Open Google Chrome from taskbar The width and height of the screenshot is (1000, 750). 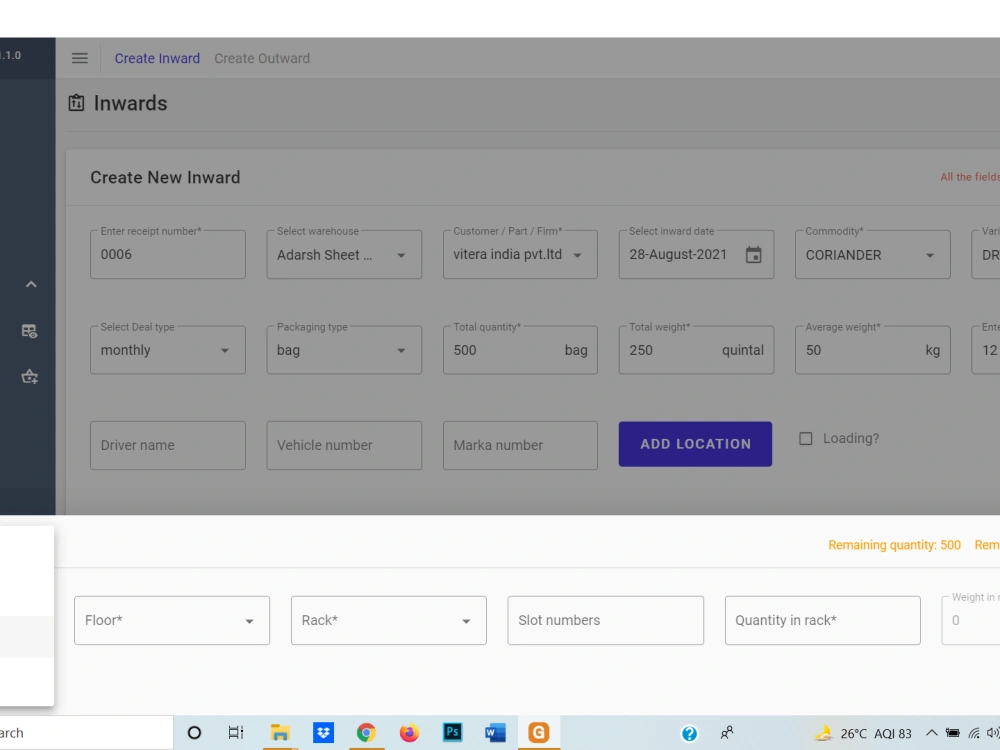365,733
